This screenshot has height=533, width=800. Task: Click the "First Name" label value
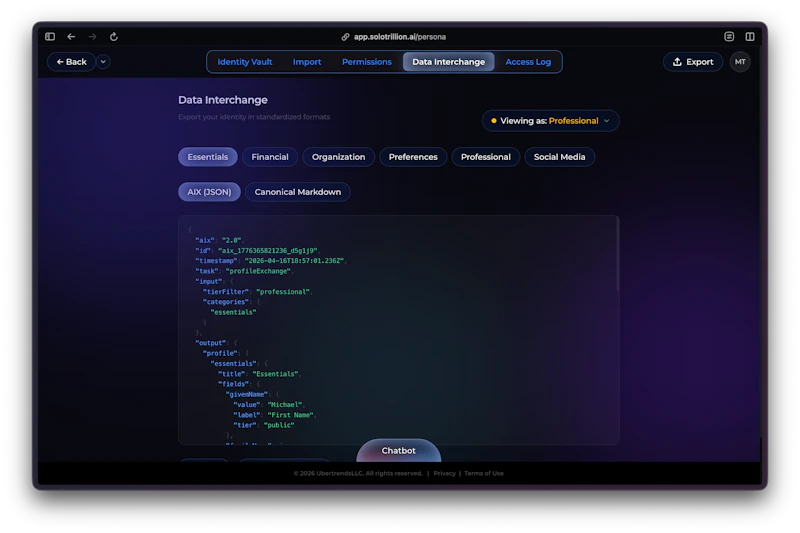pos(290,415)
